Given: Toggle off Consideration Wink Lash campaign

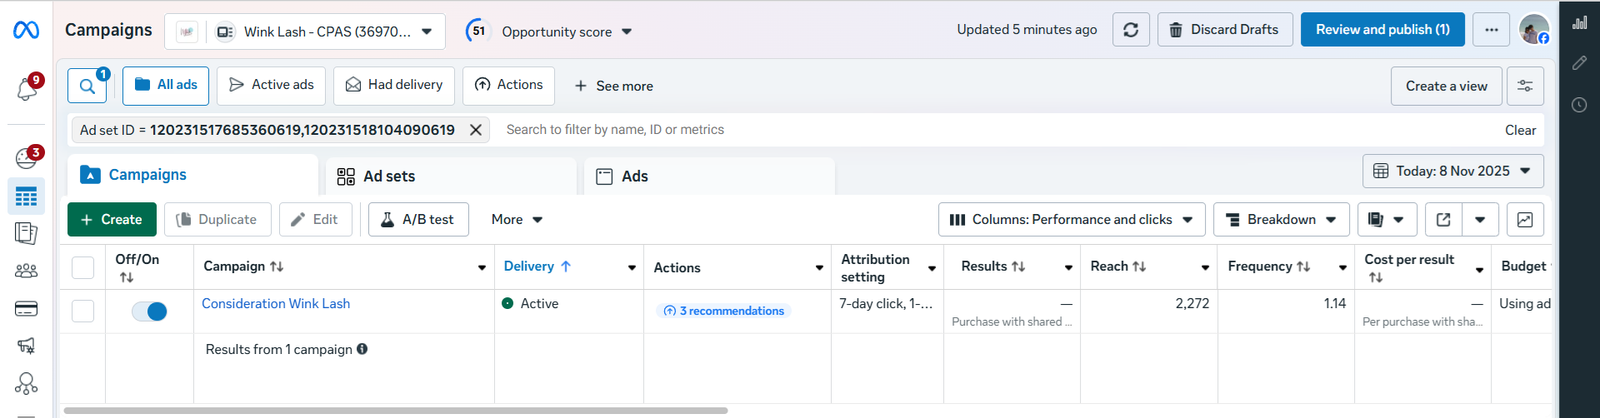Looking at the screenshot, I should click(x=149, y=312).
